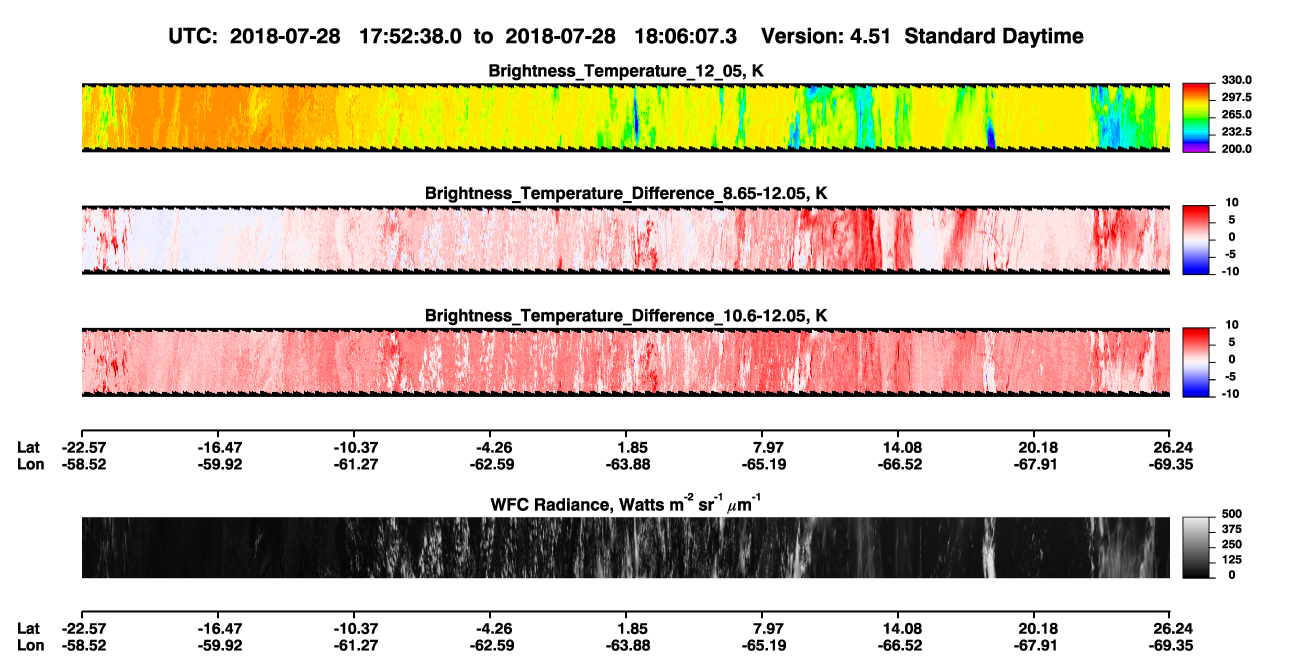This screenshot has width=1300, height=667.
Task: Click the end time "18:06:07.3" in header
Action: (687, 36)
